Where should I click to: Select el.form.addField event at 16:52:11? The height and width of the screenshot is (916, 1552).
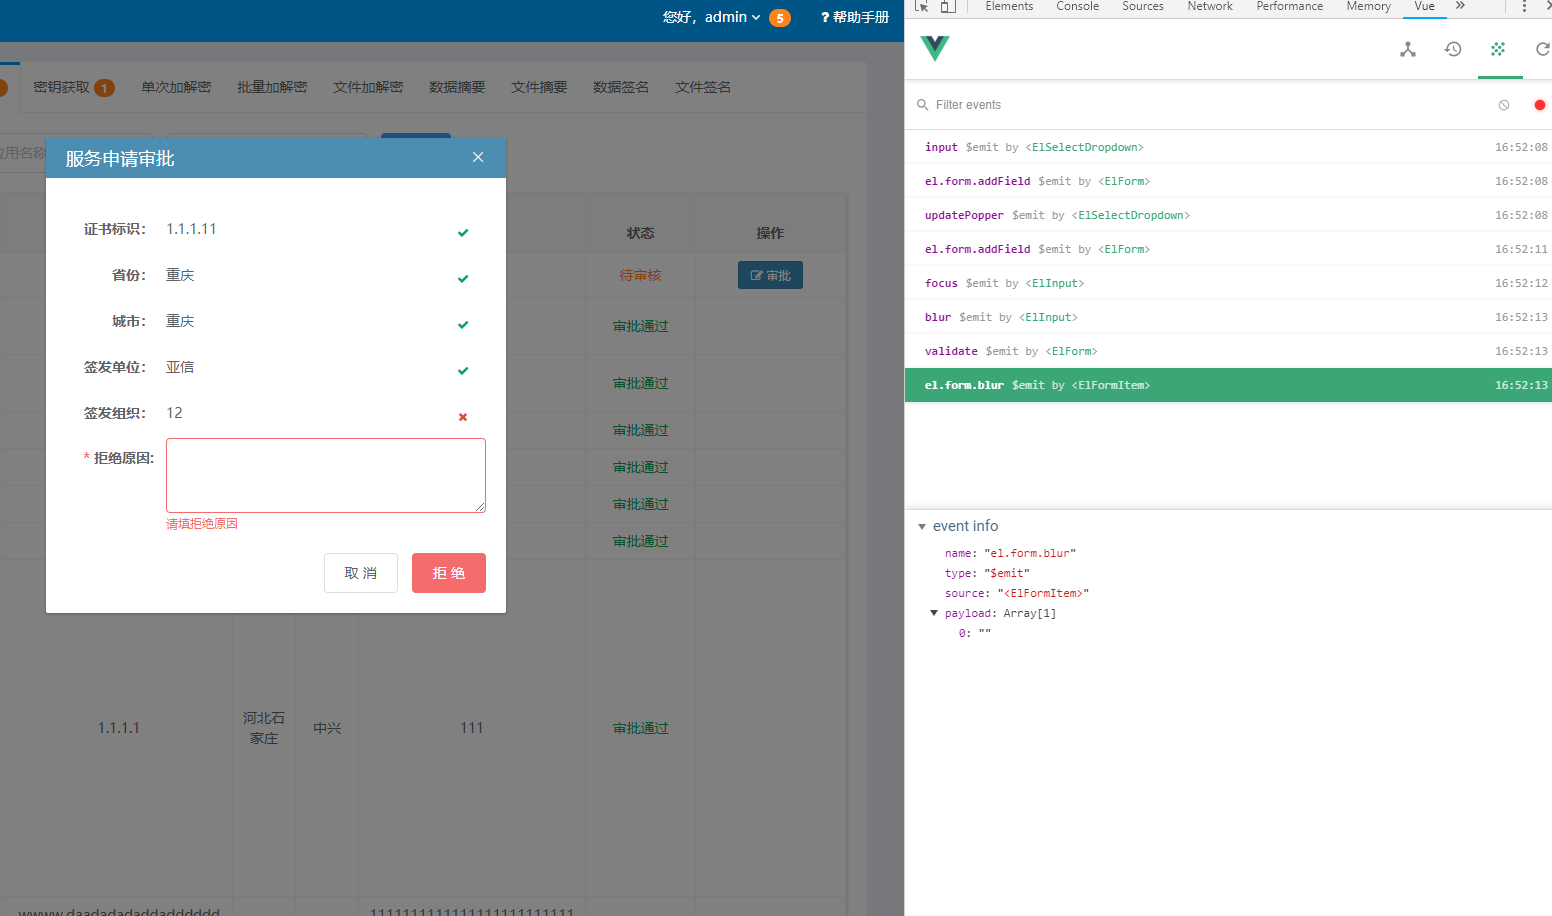click(x=1228, y=249)
